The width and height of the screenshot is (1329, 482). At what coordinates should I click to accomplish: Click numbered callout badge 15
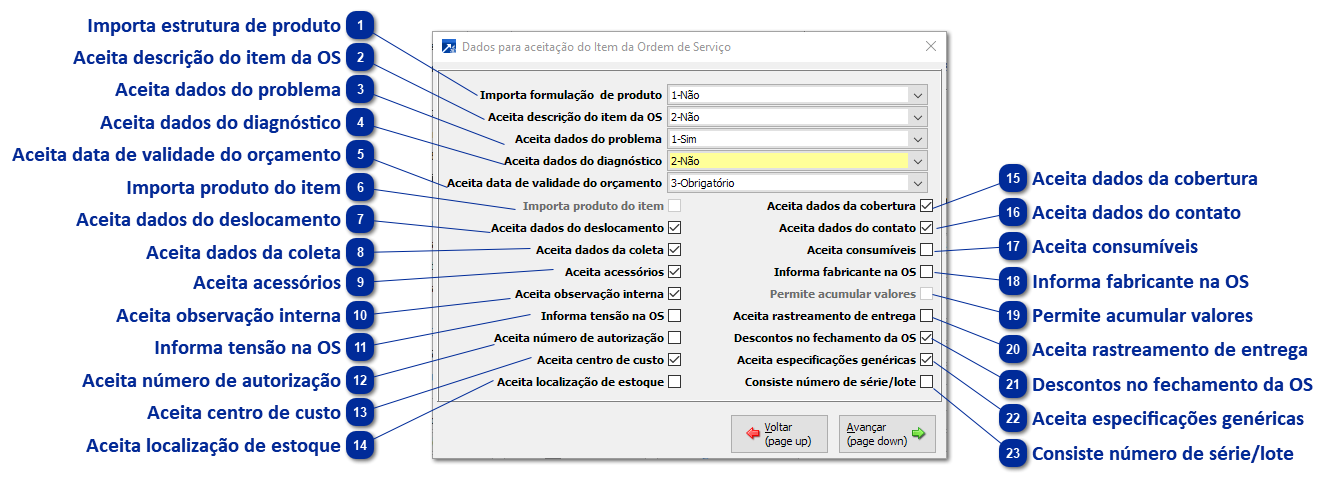pos(1014,179)
